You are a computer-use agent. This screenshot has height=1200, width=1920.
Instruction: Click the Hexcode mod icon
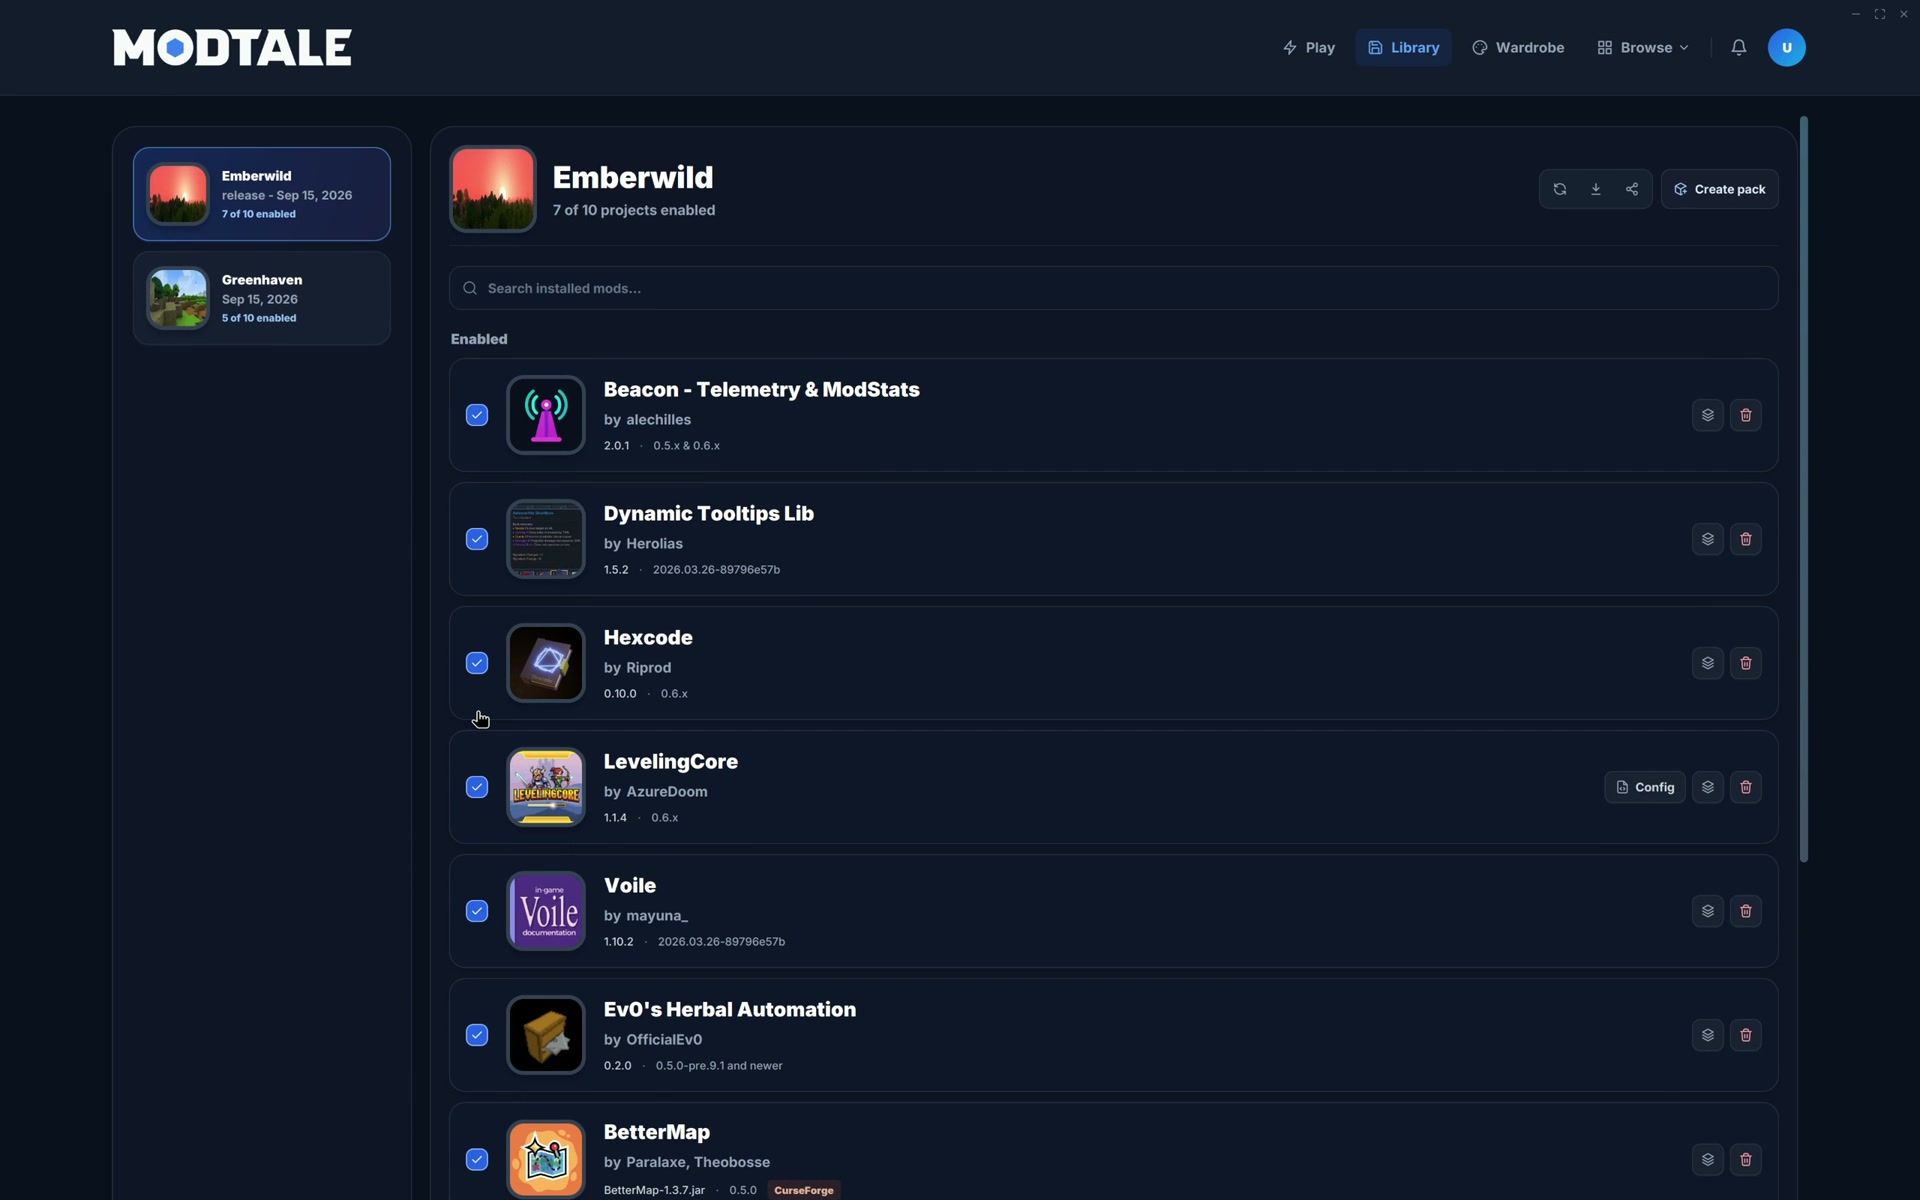(x=546, y=663)
